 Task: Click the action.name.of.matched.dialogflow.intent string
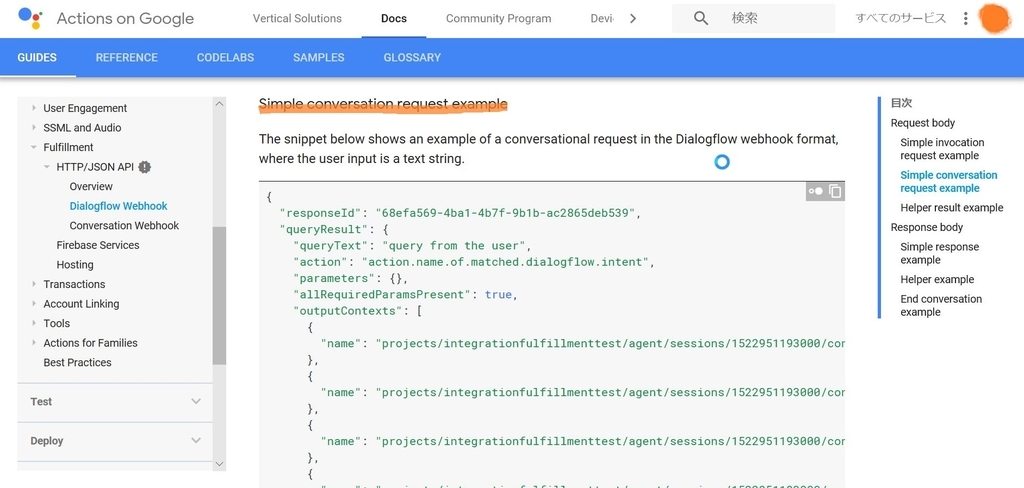(x=505, y=262)
